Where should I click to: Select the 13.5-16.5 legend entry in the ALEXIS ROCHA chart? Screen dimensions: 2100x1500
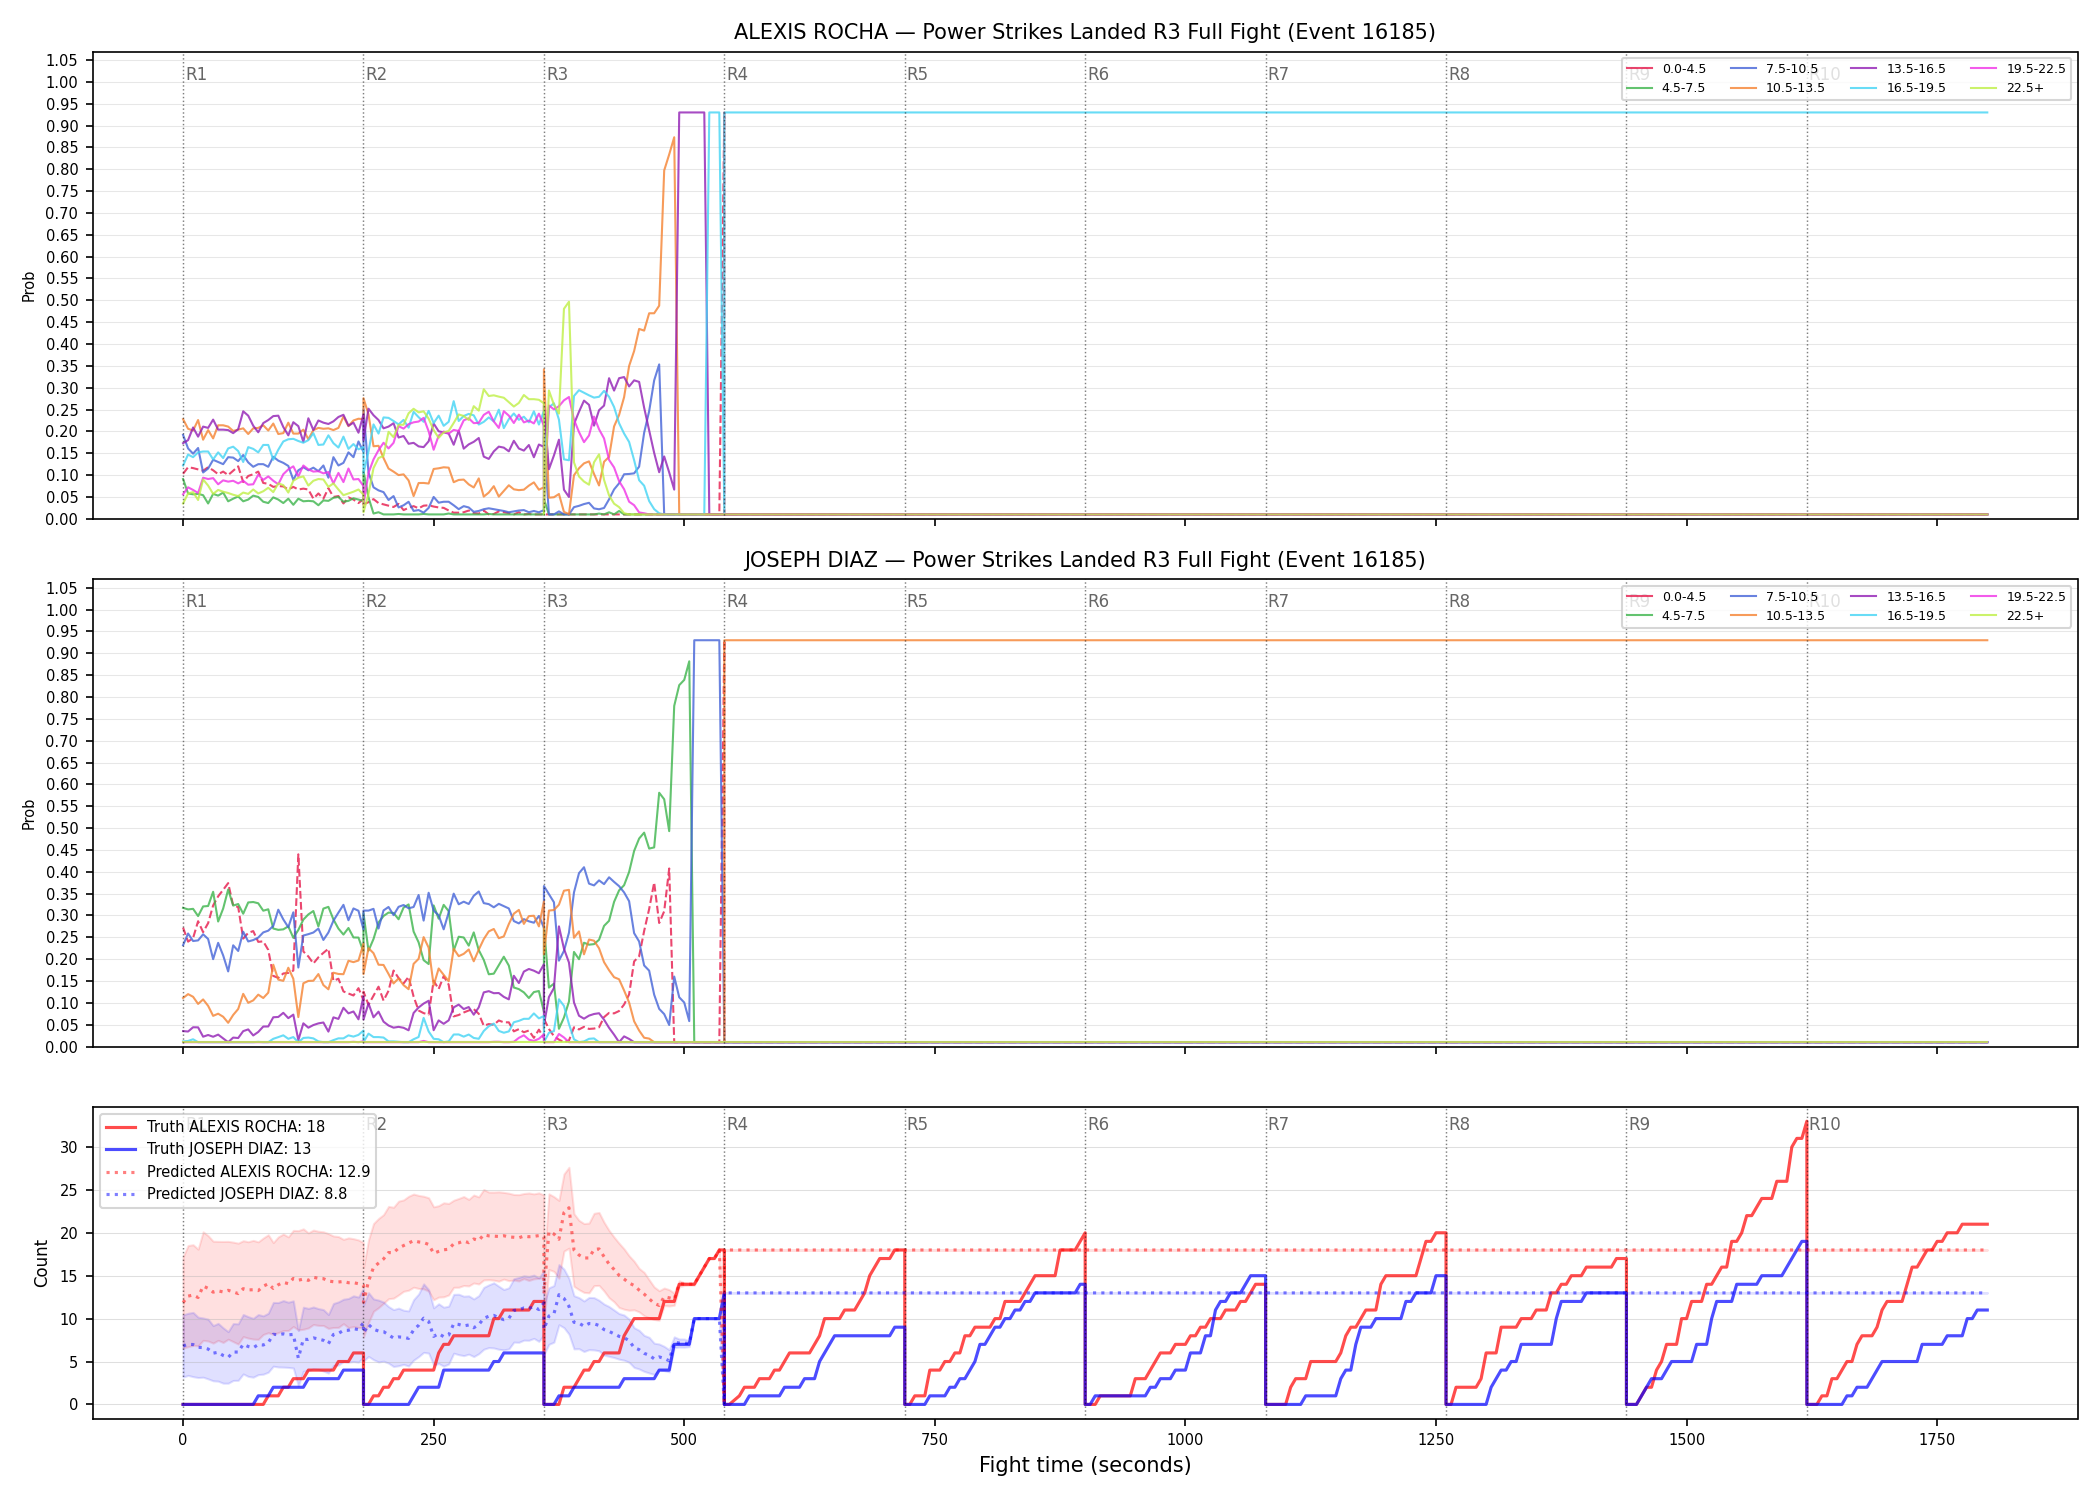(x=1898, y=69)
